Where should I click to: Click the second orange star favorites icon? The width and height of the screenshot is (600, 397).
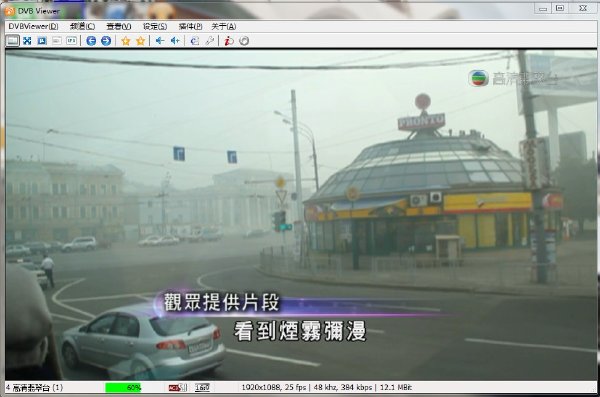tap(140, 41)
